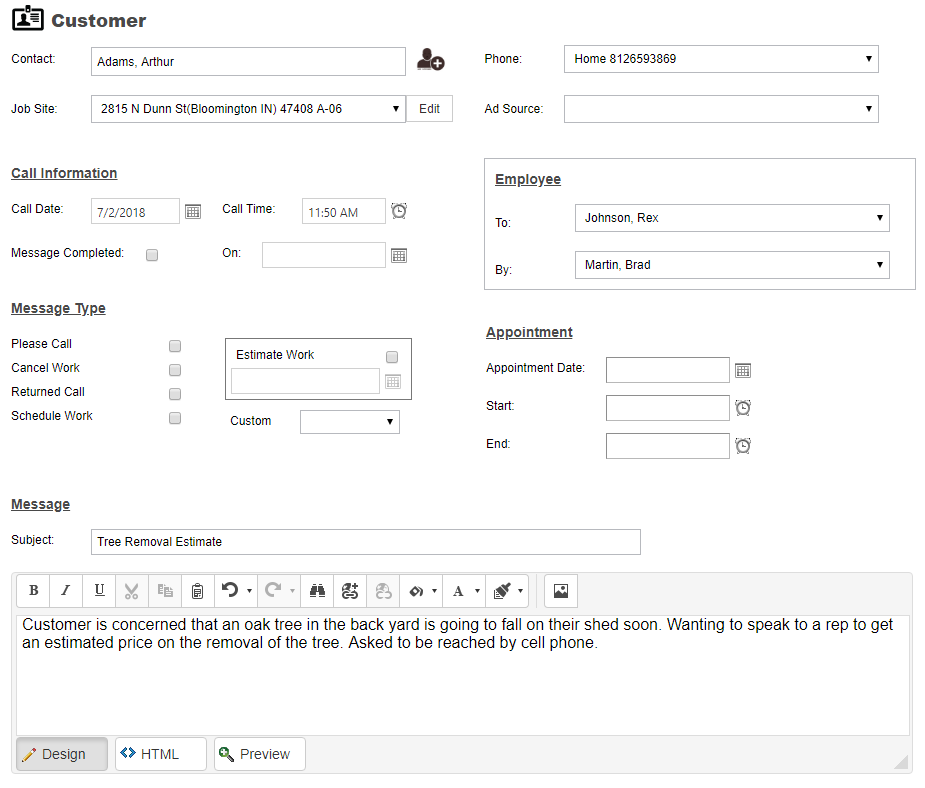The image size is (925, 788).
Task: Open the Appointment Date calendar icon
Action: 743,370
